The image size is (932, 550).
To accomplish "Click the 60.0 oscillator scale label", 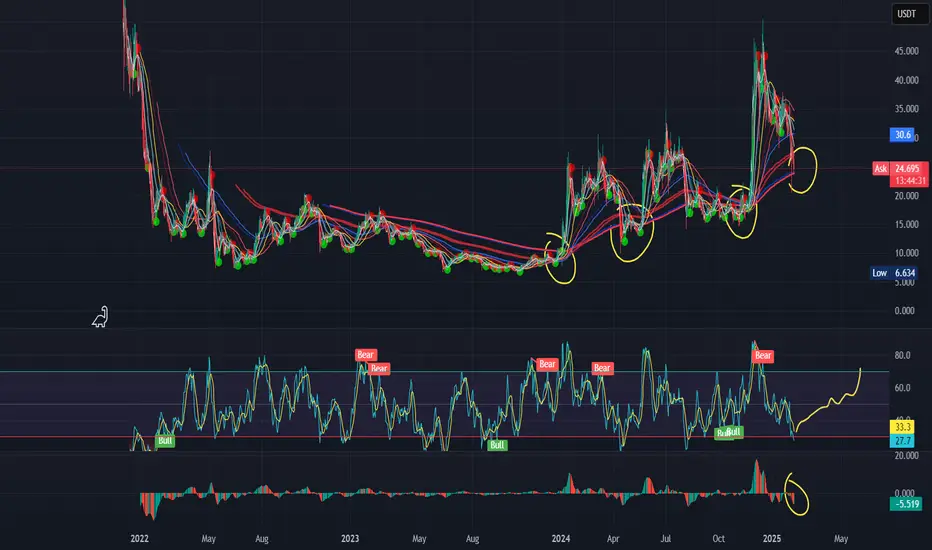I will click(x=902, y=388).
